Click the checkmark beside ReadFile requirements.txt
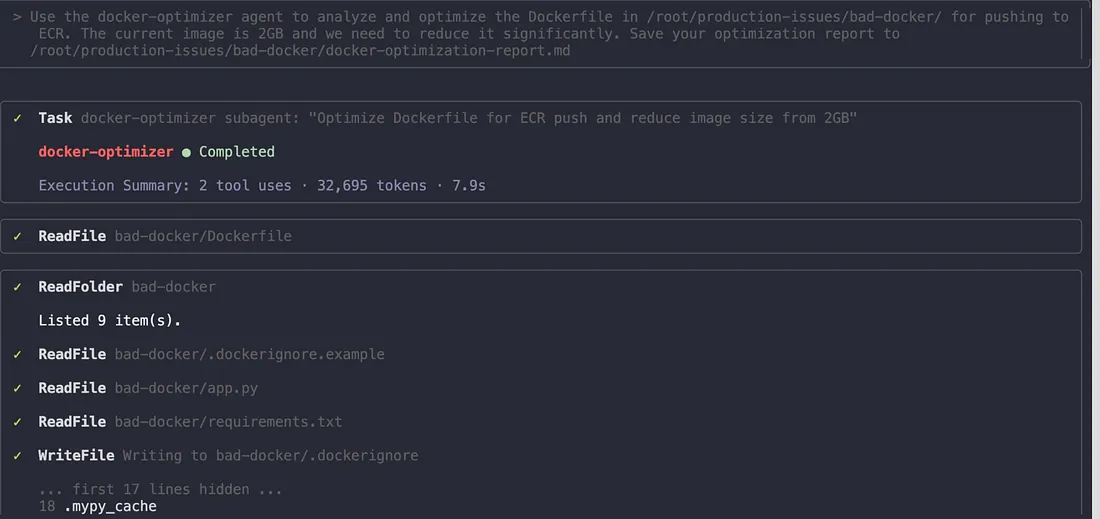This screenshot has height=519, width=1100. coord(18,422)
